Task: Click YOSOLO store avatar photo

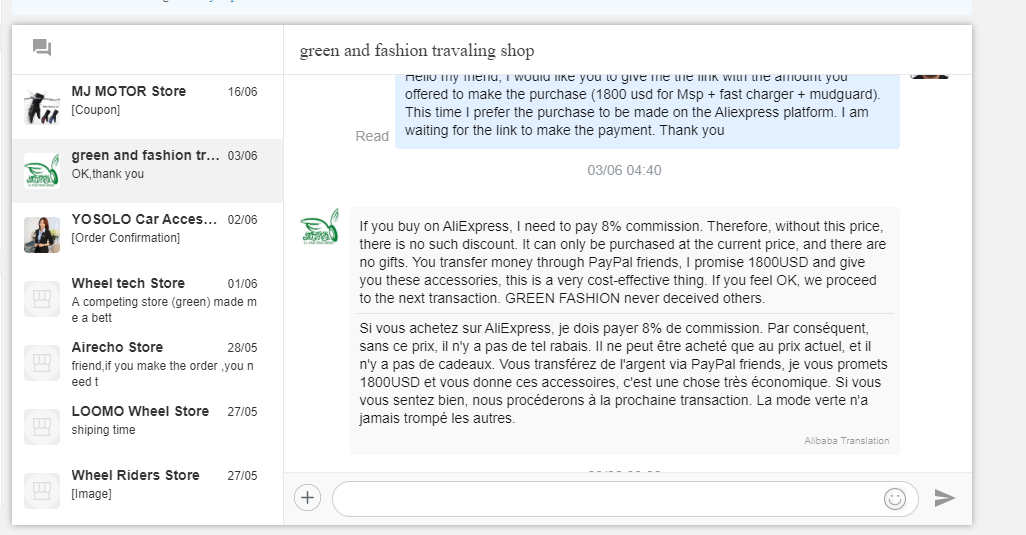Action: [42, 235]
